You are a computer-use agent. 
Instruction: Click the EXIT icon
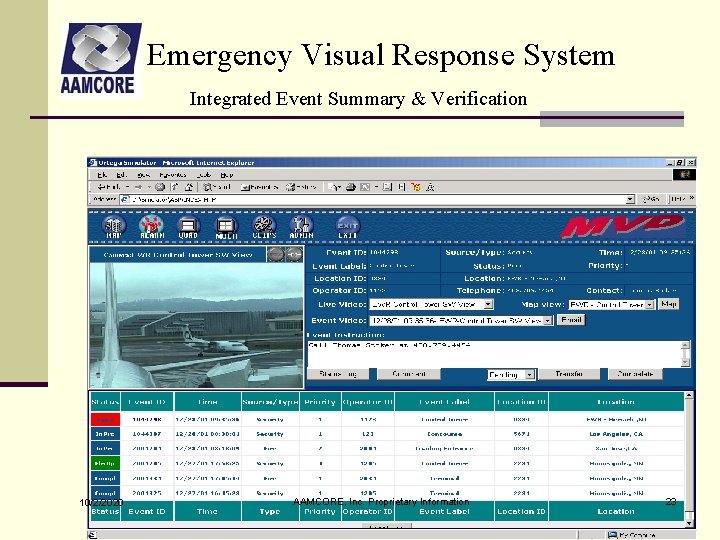[348, 227]
